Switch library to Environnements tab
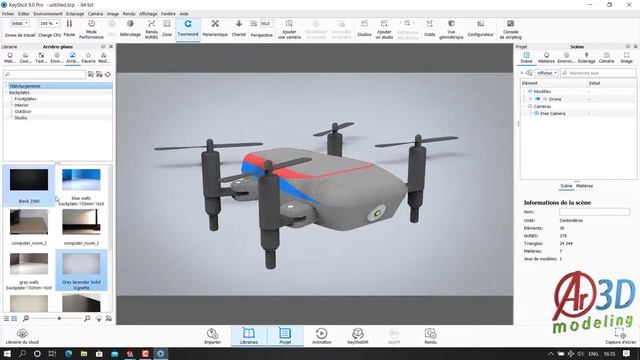 click(x=57, y=58)
